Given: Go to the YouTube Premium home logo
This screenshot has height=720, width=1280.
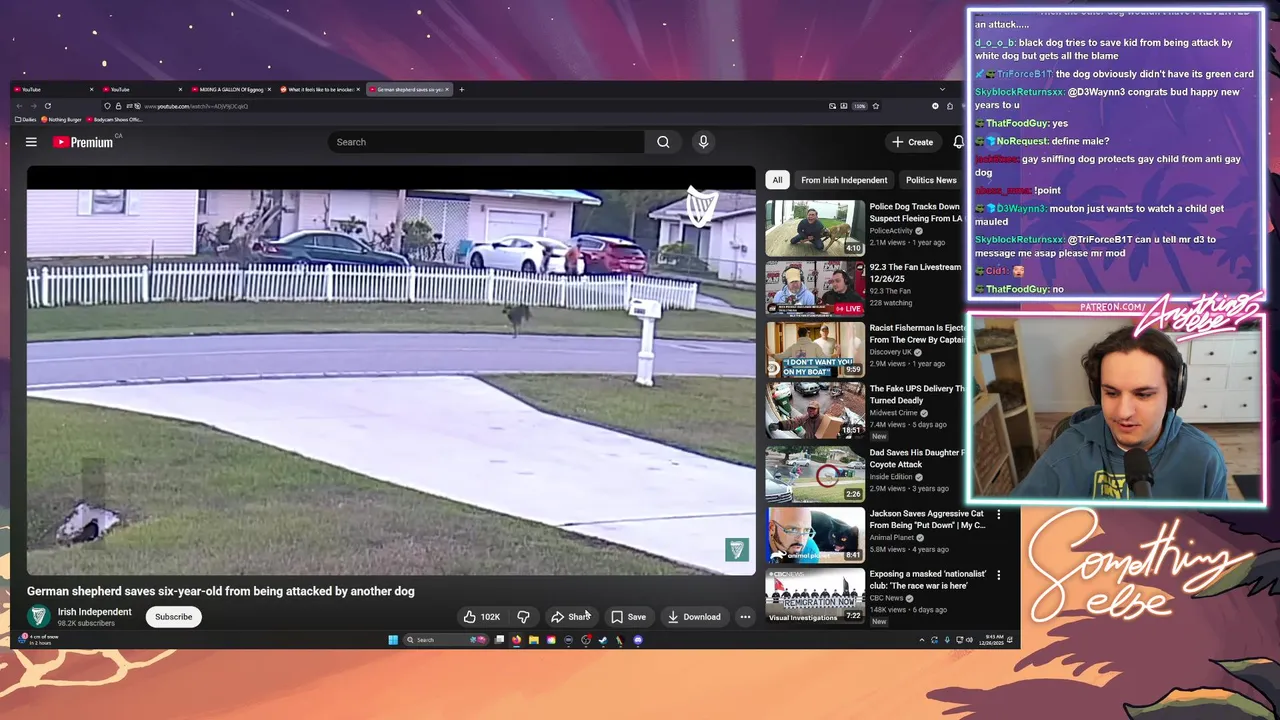Looking at the screenshot, I should 84,142.
